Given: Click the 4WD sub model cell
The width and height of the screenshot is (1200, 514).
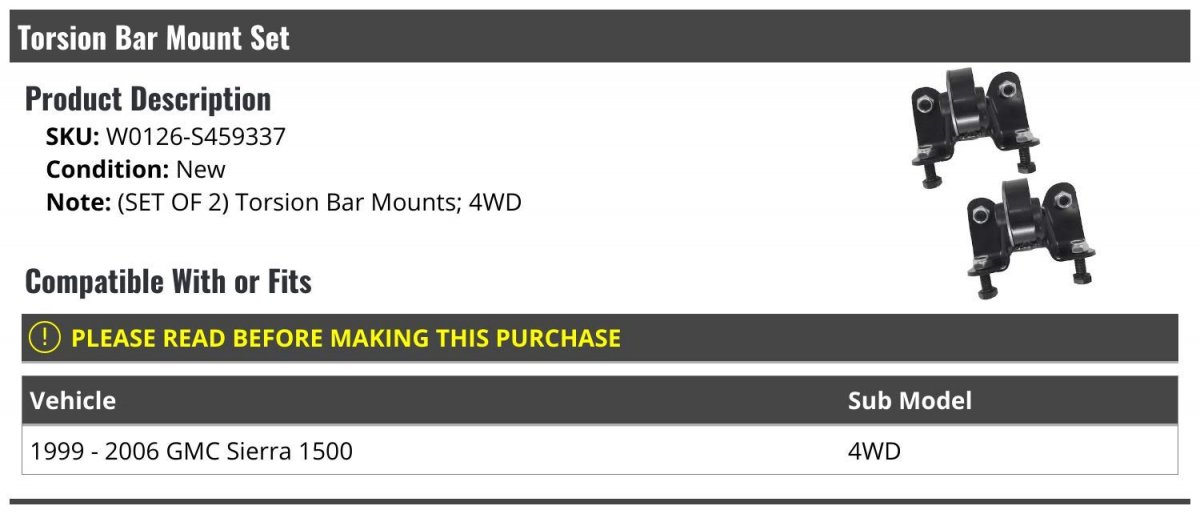Looking at the screenshot, I should click(x=874, y=451).
